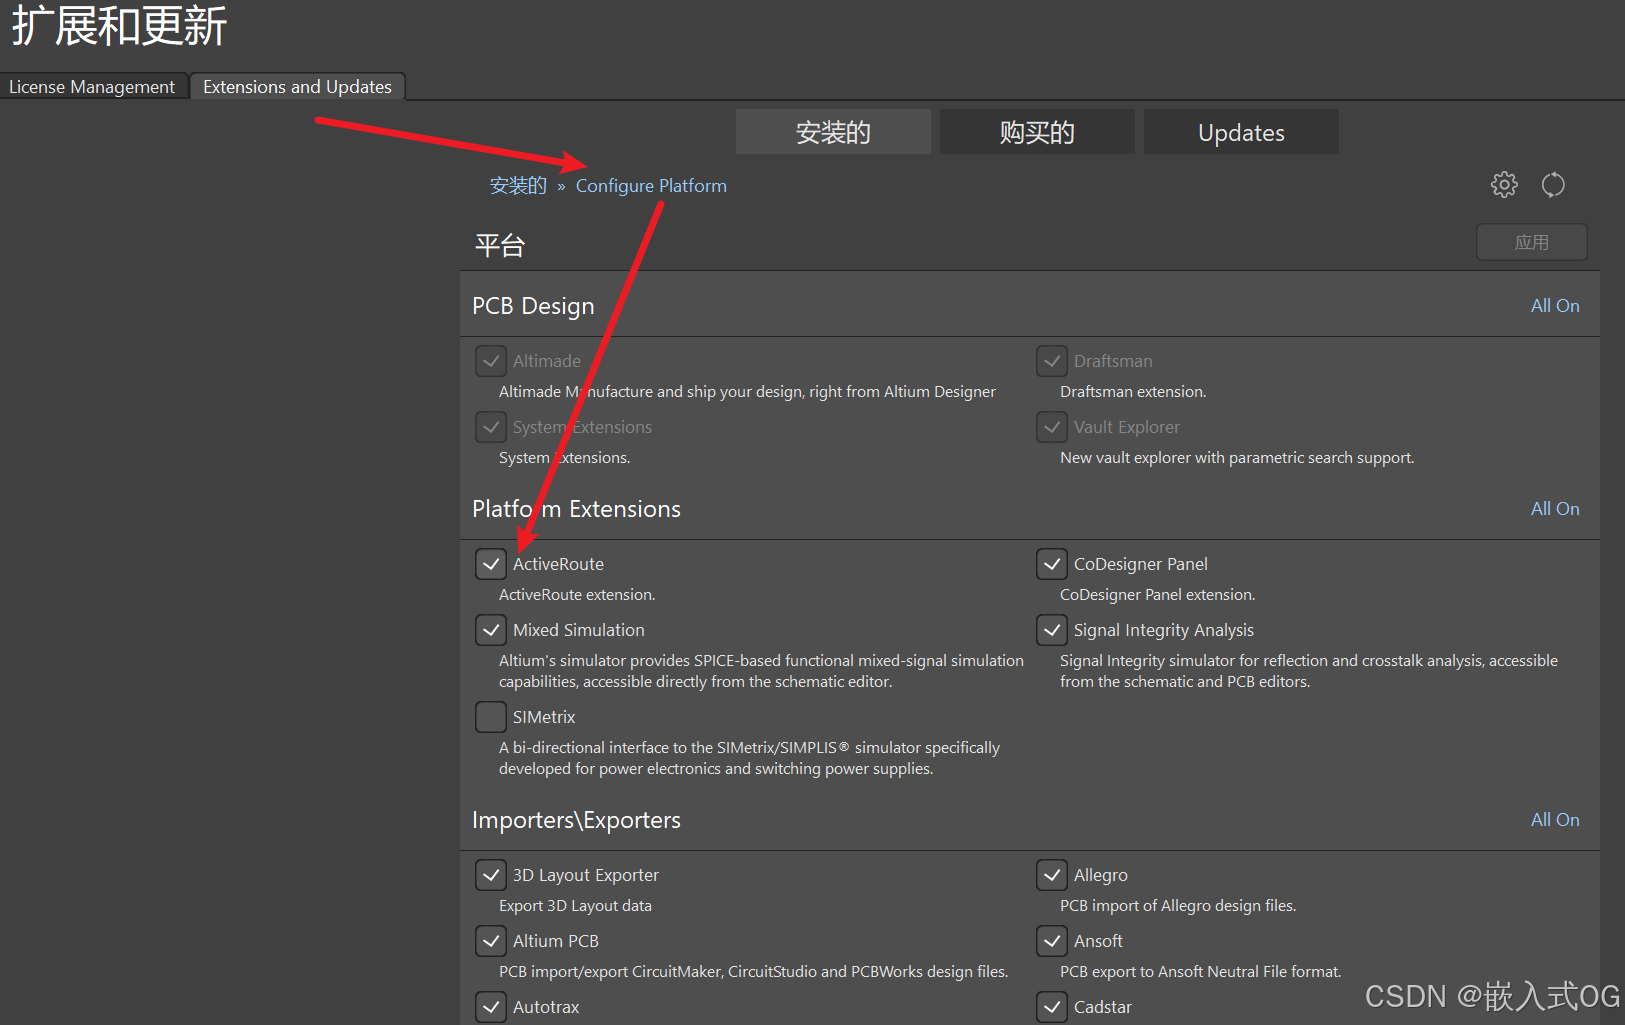Click the 应用 (Apply) button
1625x1025 pixels.
point(1531,242)
